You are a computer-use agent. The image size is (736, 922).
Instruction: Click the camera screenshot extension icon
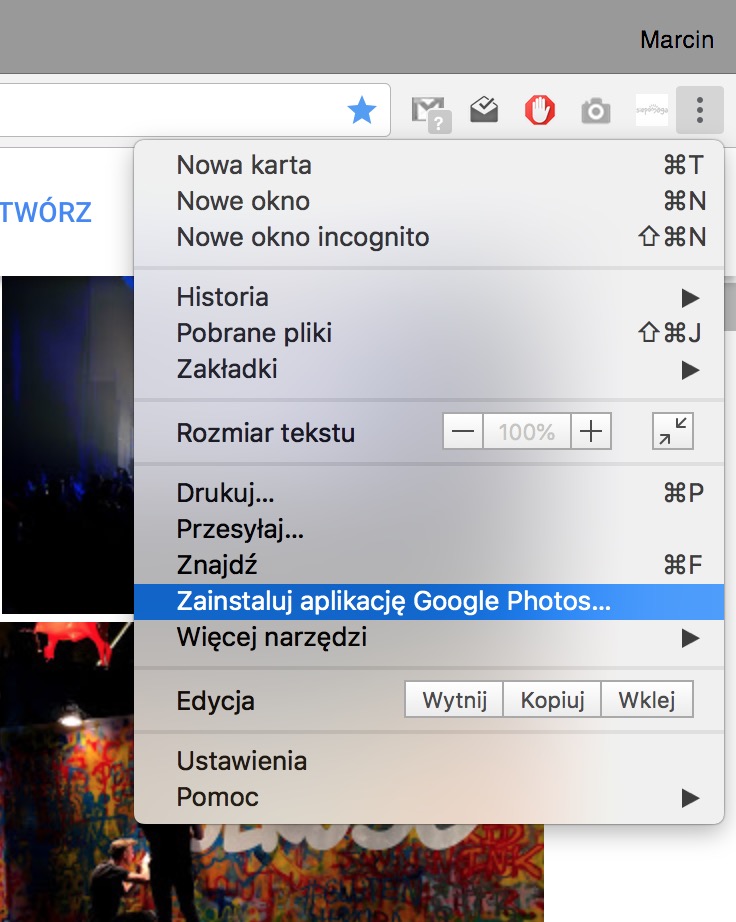click(x=596, y=111)
